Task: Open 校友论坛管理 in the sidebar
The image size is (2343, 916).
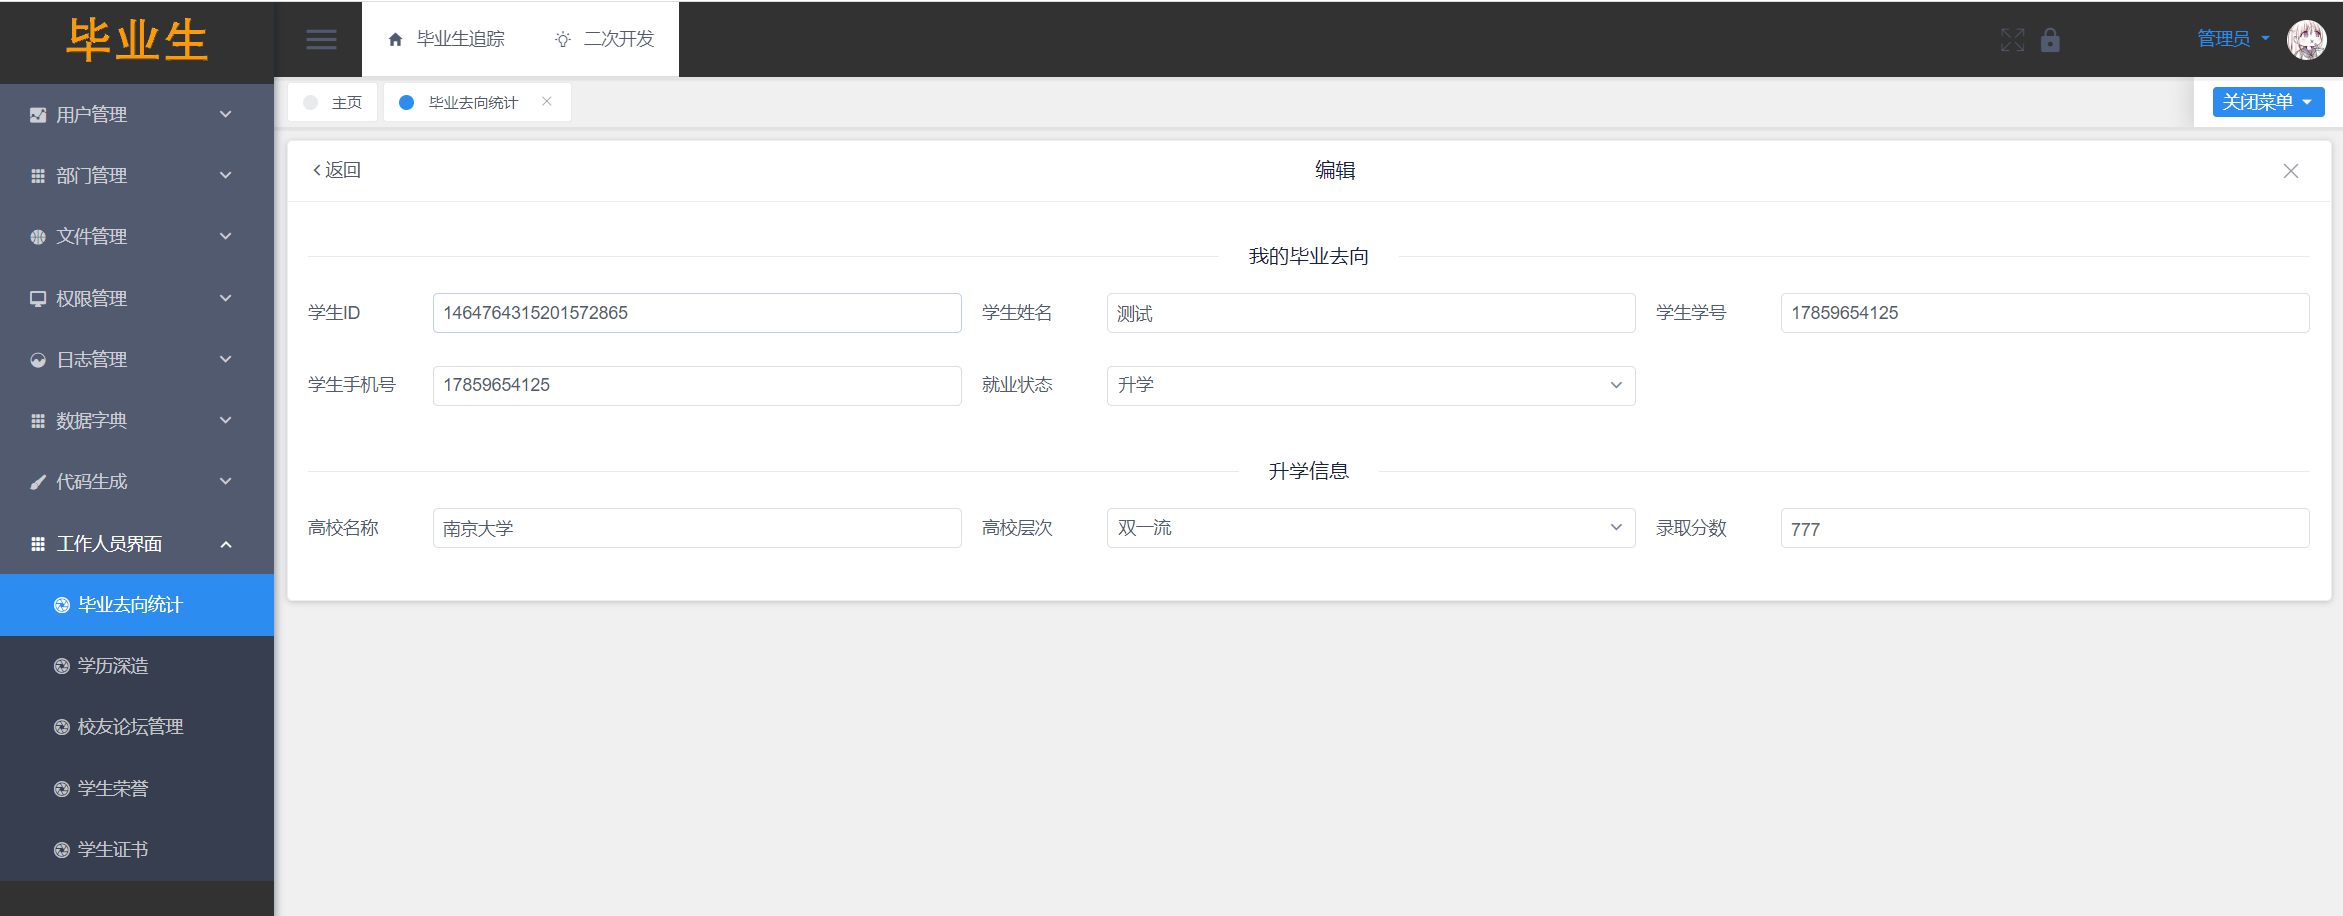Action: (x=137, y=727)
